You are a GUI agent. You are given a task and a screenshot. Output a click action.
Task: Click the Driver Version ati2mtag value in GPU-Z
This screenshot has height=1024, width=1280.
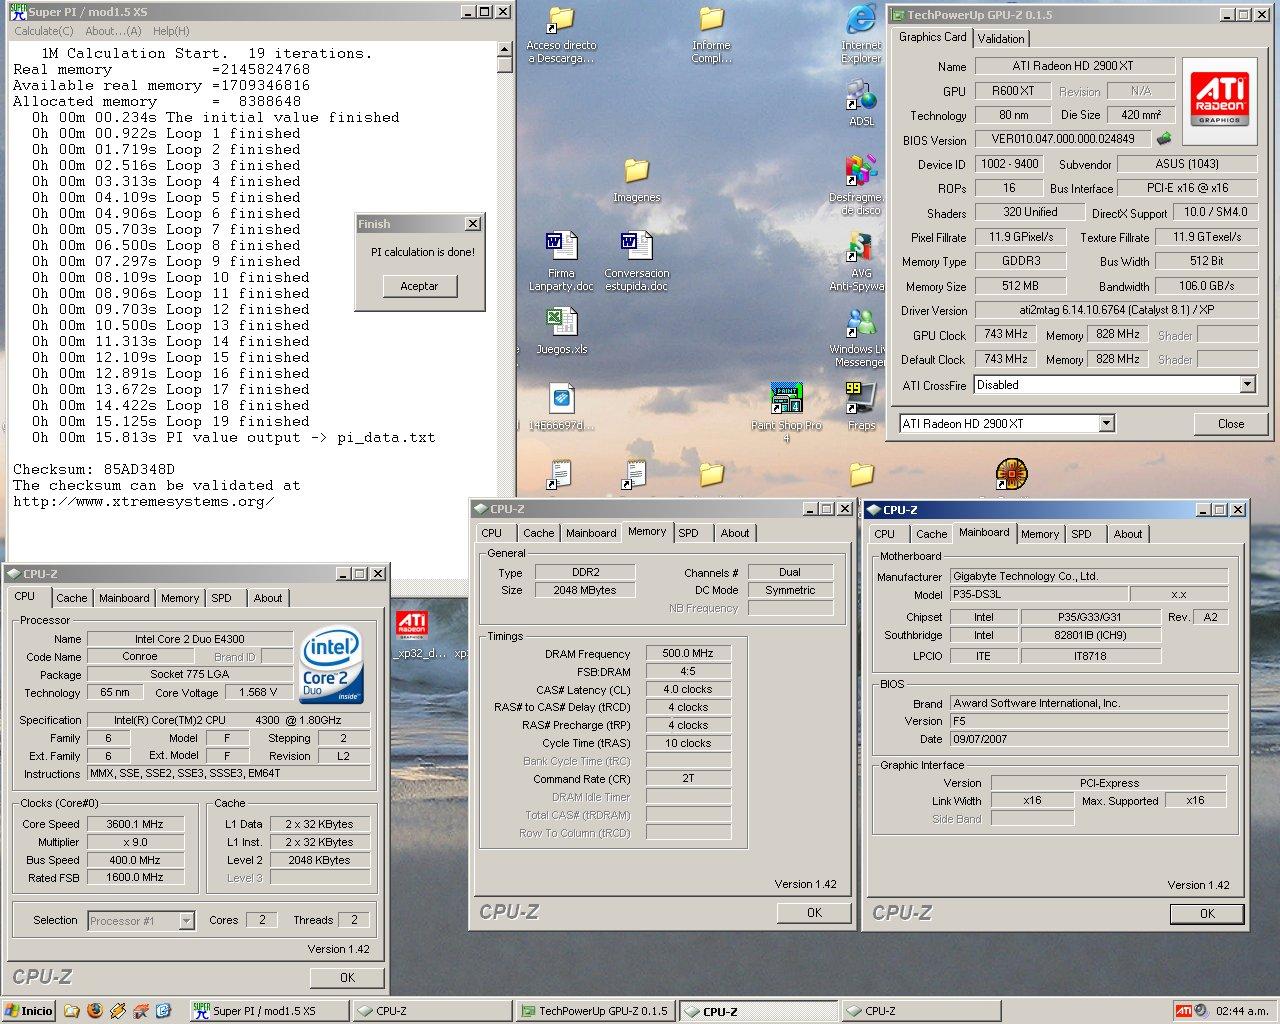point(1115,310)
